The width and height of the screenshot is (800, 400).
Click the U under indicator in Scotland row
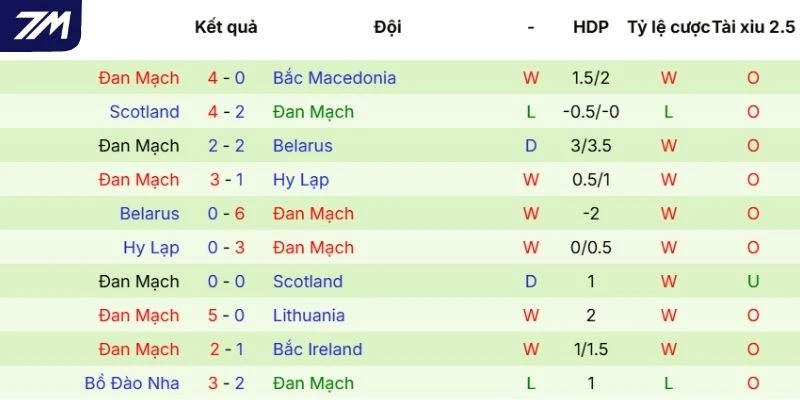click(753, 282)
